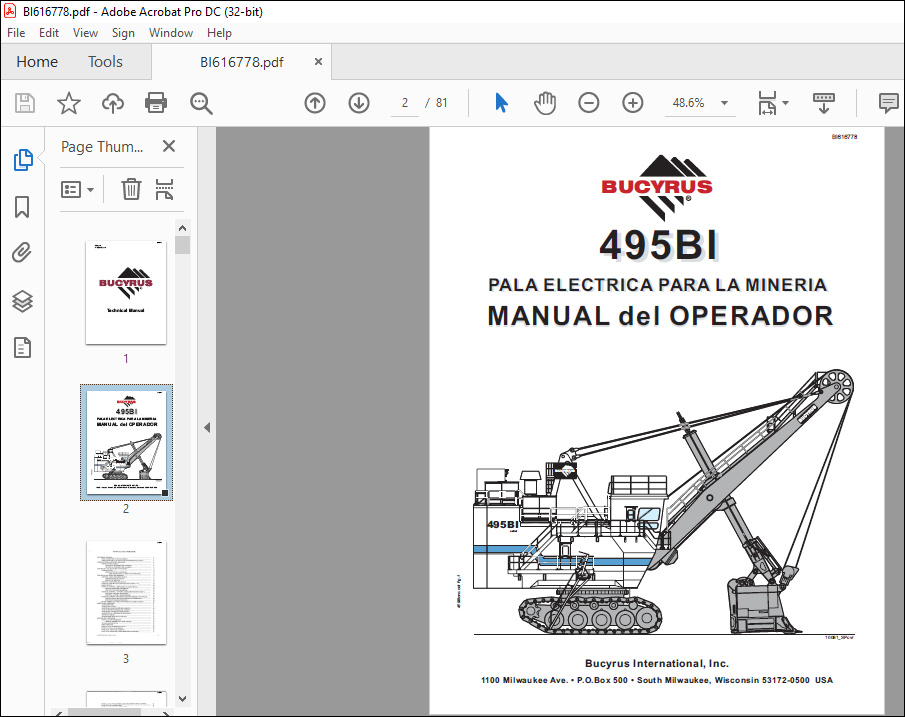Switch to the Home tab
This screenshot has width=905, height=717.
[x=37, y=62]
